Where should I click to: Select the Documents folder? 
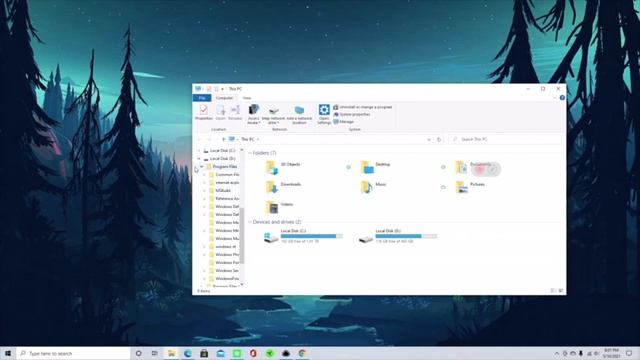(474, 167)
